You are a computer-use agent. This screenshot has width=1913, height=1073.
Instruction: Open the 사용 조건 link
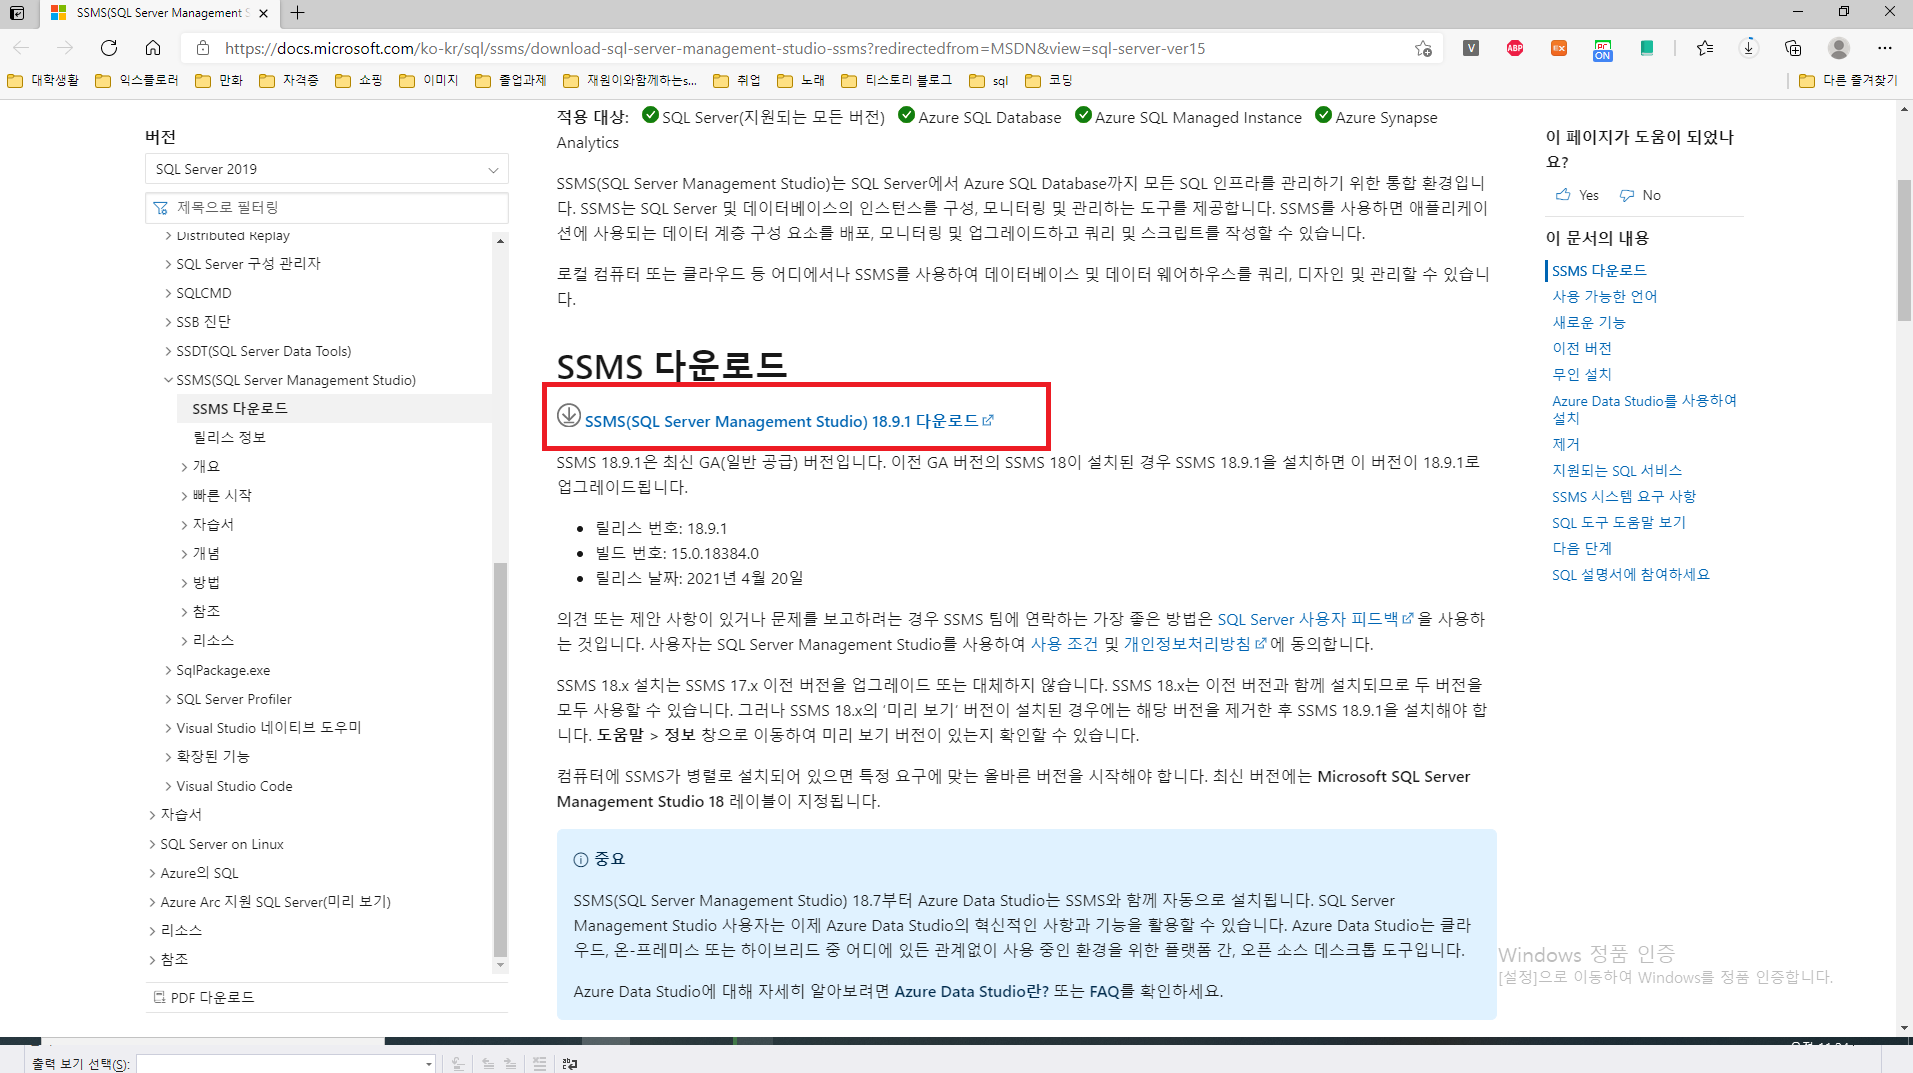tap(1064, 644)
